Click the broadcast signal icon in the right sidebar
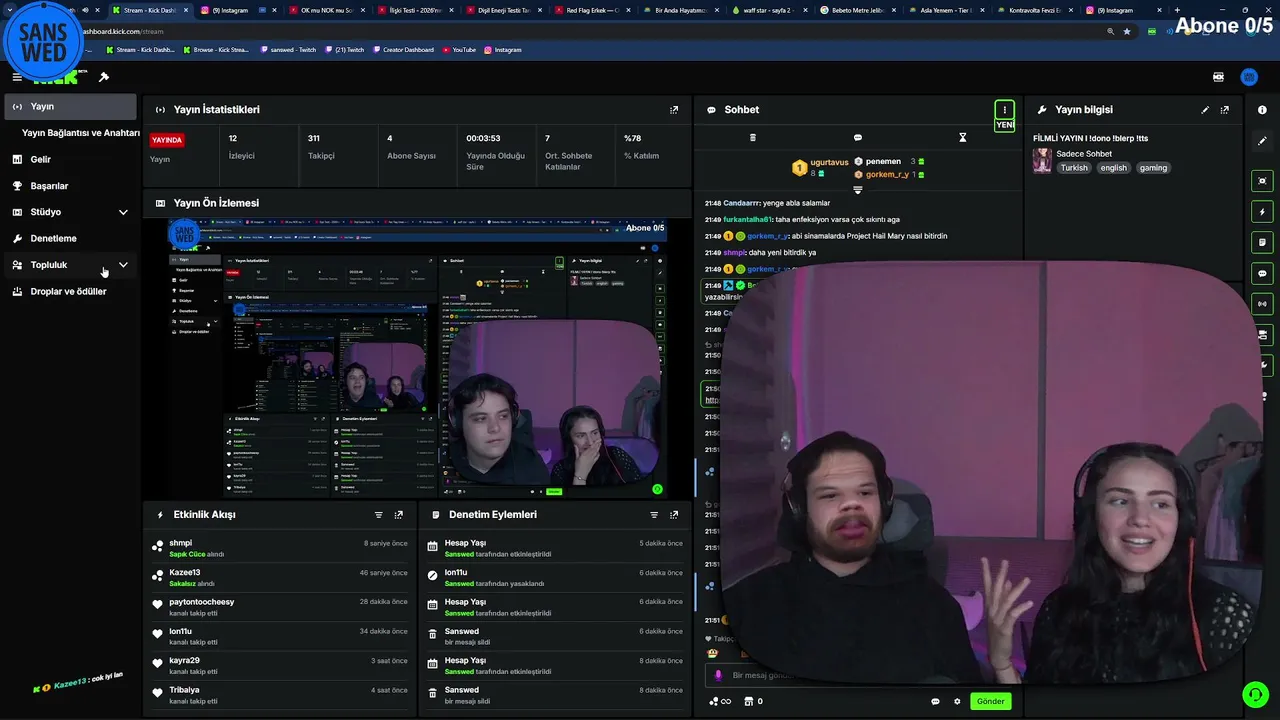Image resolution: width=1280 pixels, height=720 pixels. coord(1262,303)
